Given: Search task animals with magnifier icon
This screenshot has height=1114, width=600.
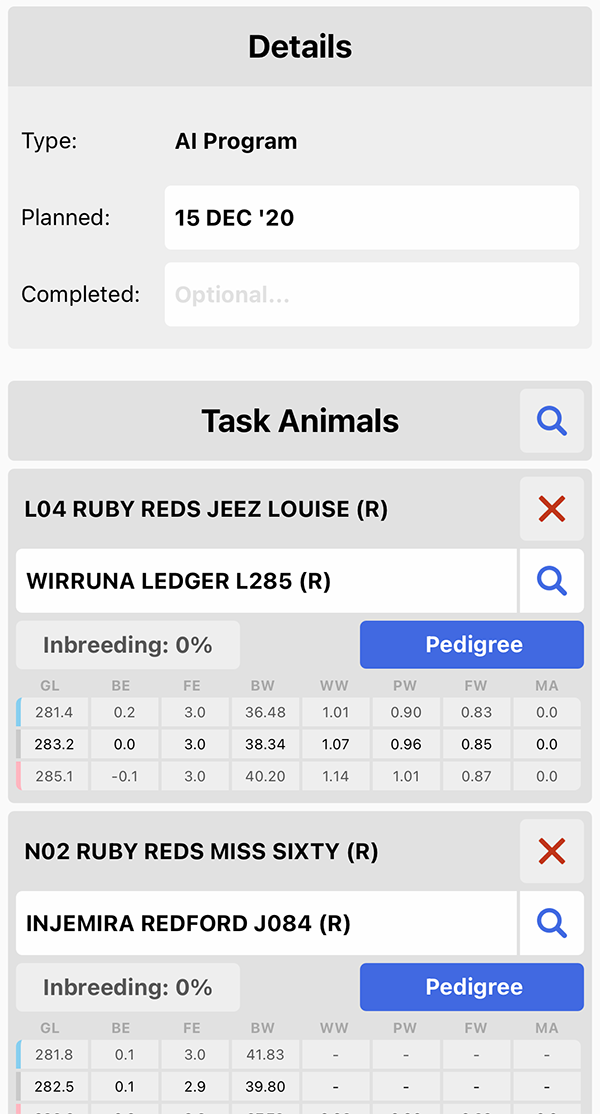Looking at the screenshot, I should click(x=552, y=421).
